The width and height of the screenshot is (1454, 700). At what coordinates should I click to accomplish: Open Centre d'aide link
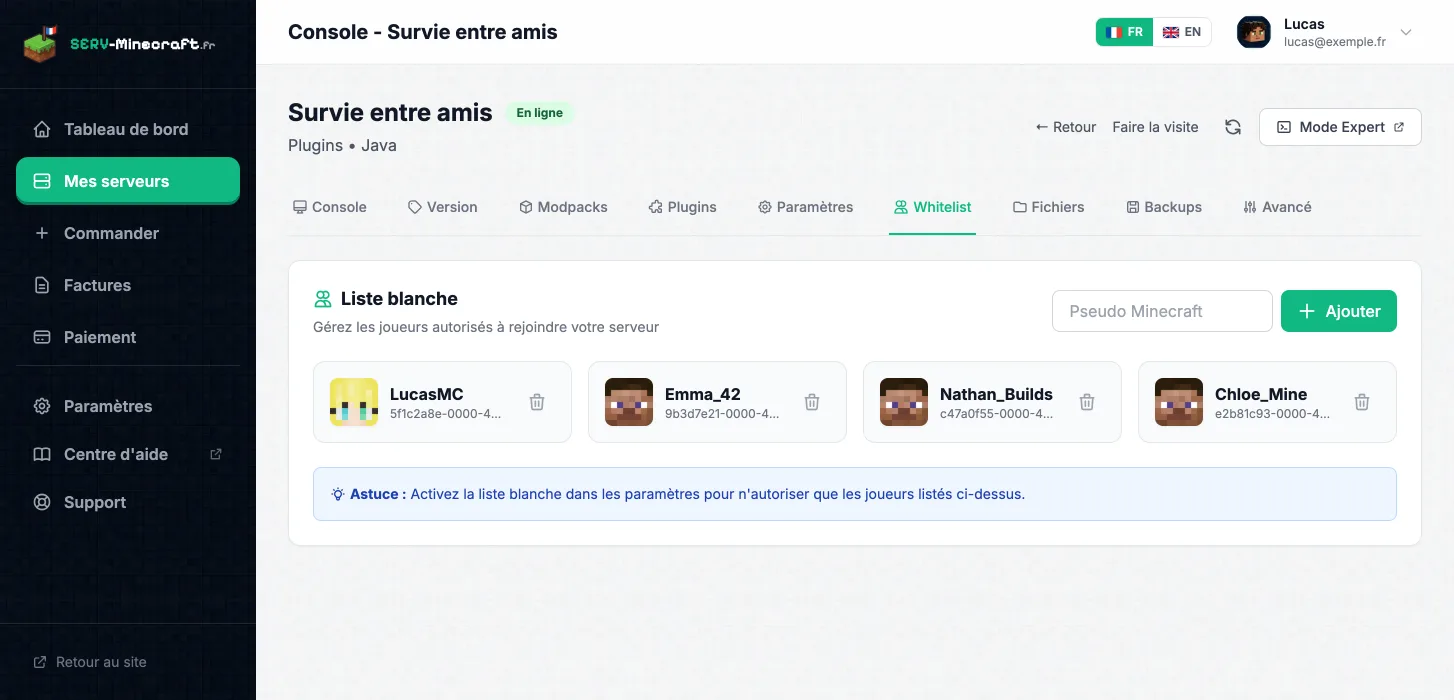click(x=128, y=454)
